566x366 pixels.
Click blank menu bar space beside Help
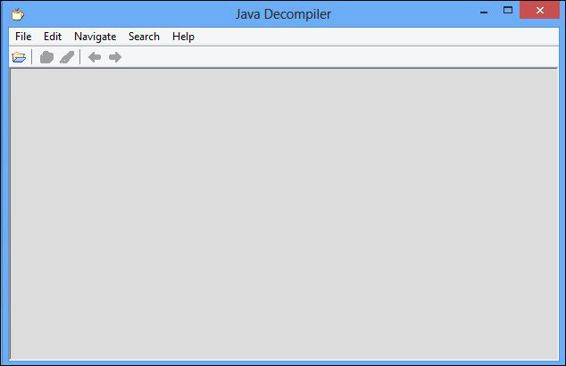pyautogui.click(x=375, y=36)
